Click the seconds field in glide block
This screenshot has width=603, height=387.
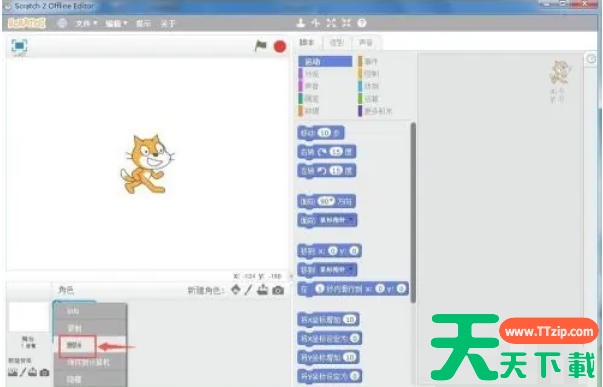320,289
